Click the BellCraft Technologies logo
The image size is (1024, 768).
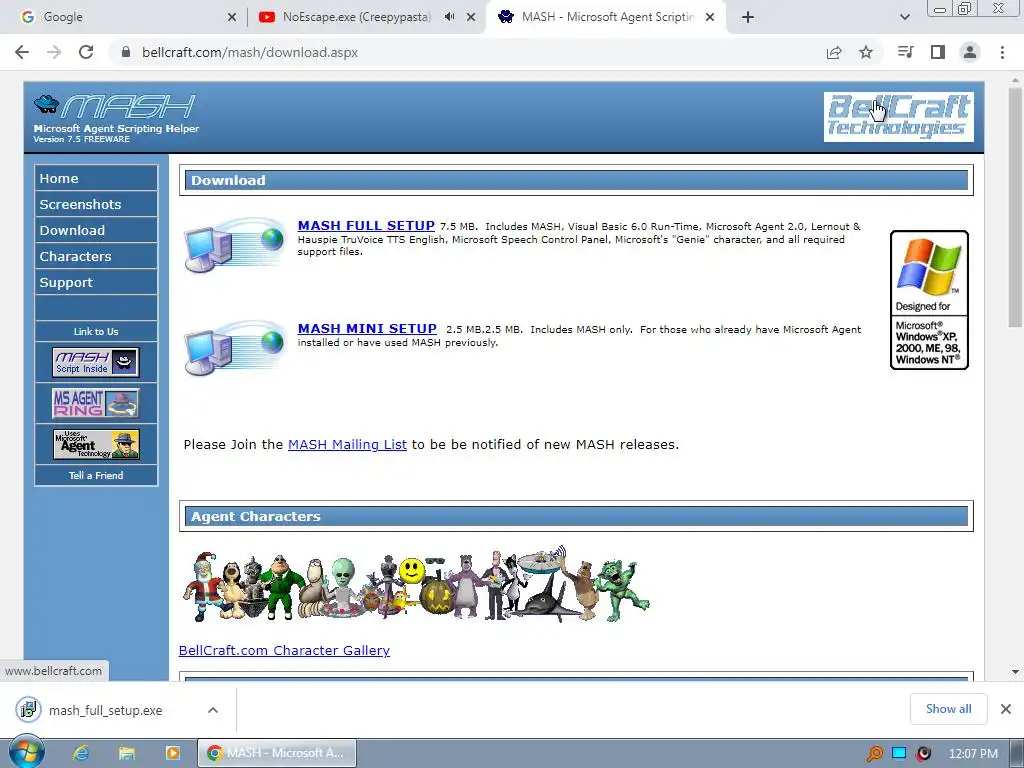coord(899,117)
